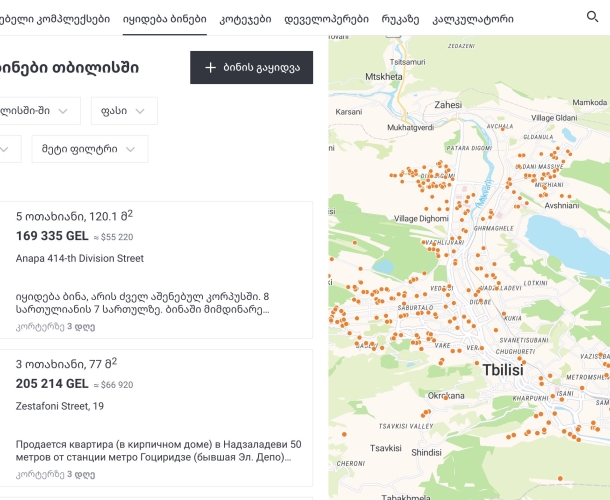
Task: Open the 5 ოთახიანი, 120.1 m² listing
Action: tap(74, 215)
